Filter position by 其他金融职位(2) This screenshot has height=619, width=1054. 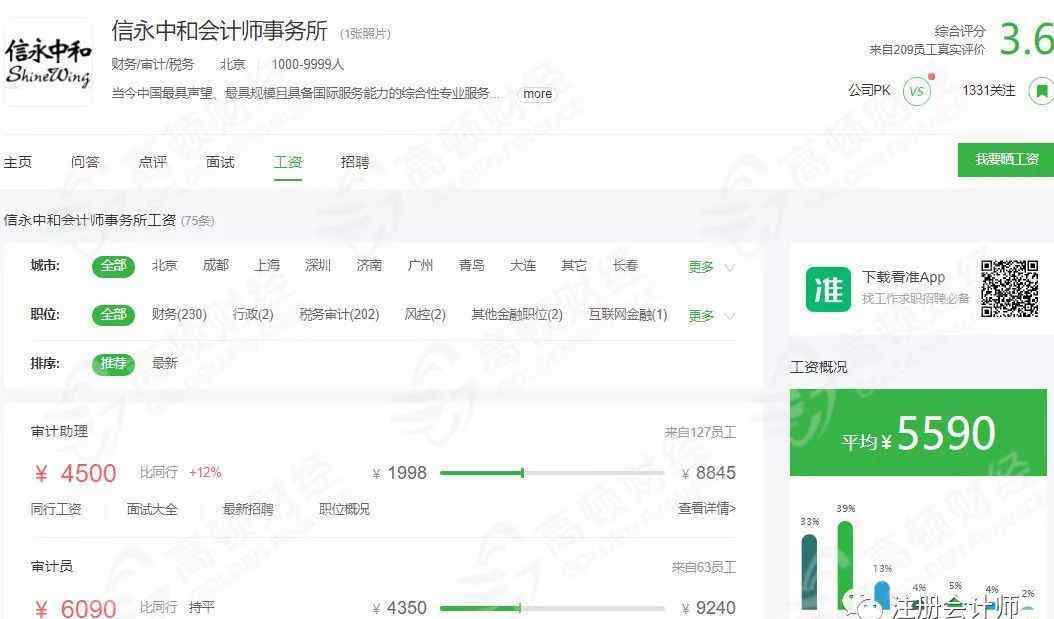coord(517,314)
